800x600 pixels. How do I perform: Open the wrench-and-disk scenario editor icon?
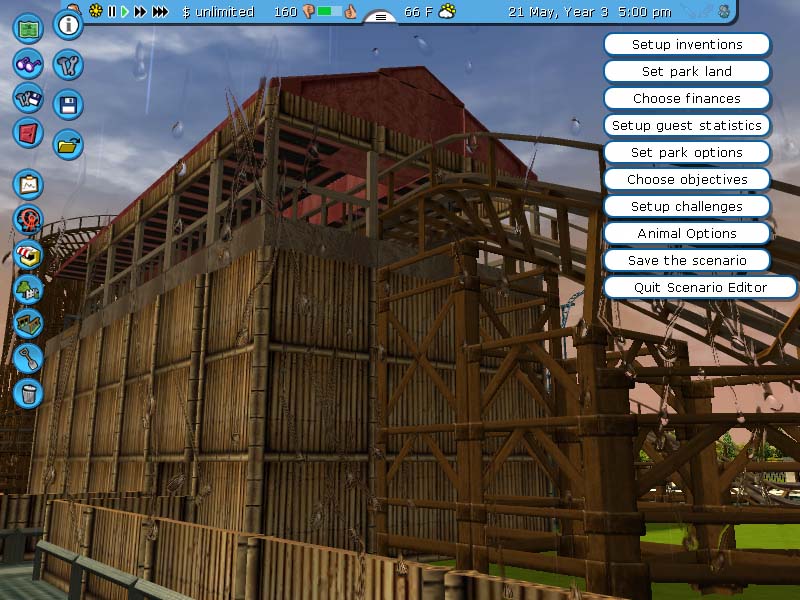[28, 98]
